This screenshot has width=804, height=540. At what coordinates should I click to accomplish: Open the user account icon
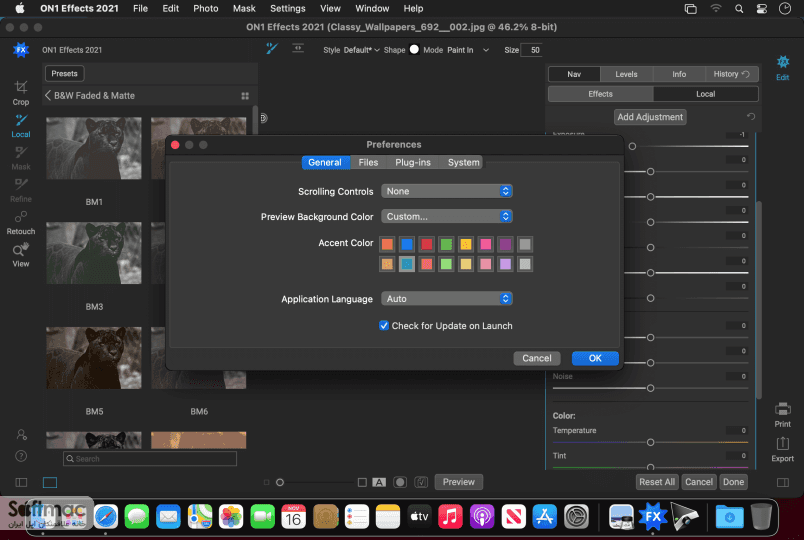coord(21,434)
